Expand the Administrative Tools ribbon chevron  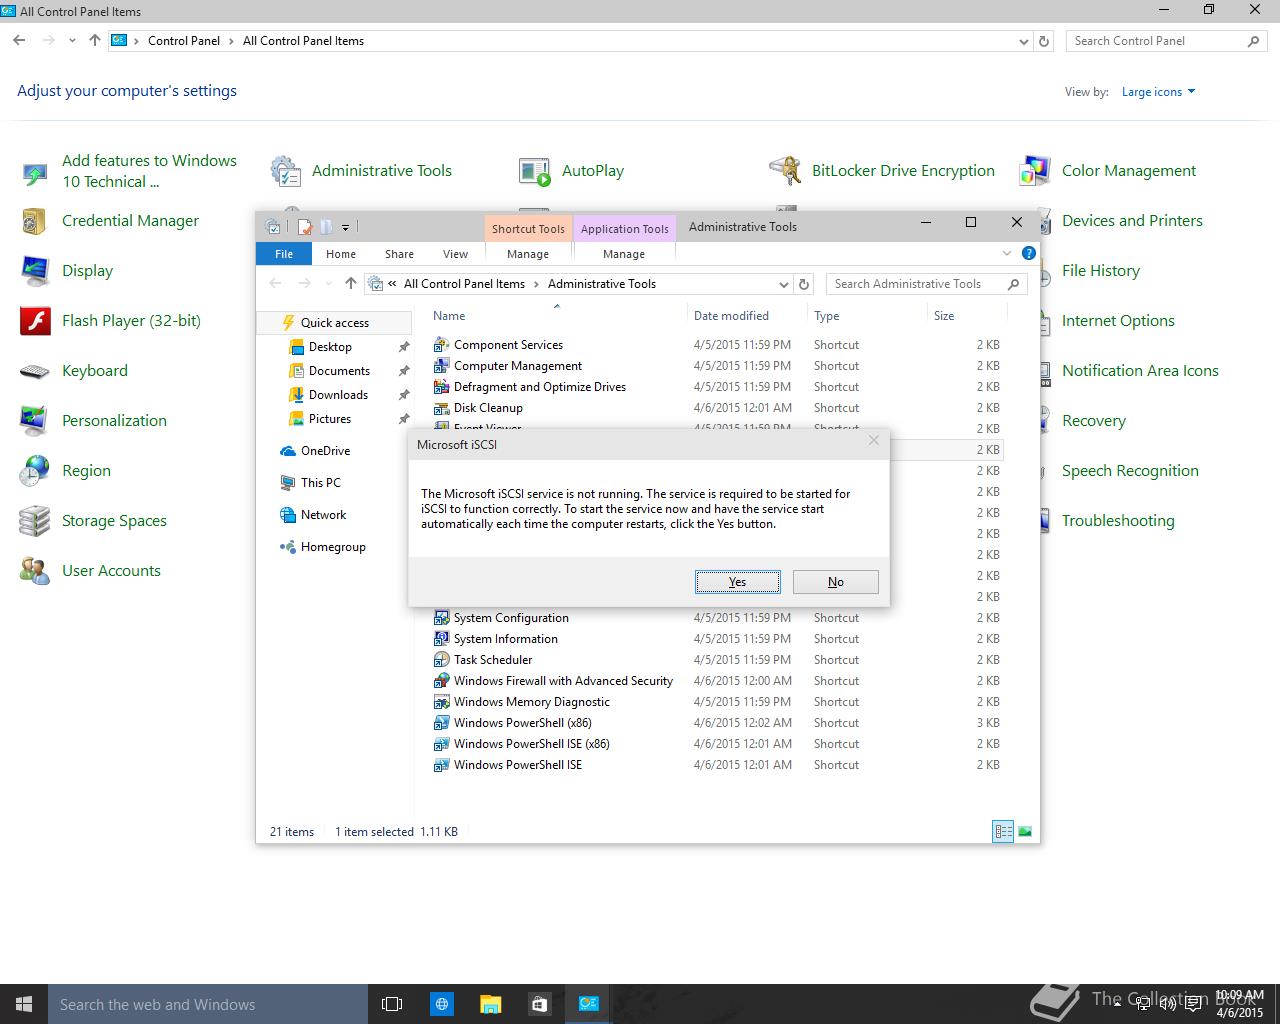1007,253
